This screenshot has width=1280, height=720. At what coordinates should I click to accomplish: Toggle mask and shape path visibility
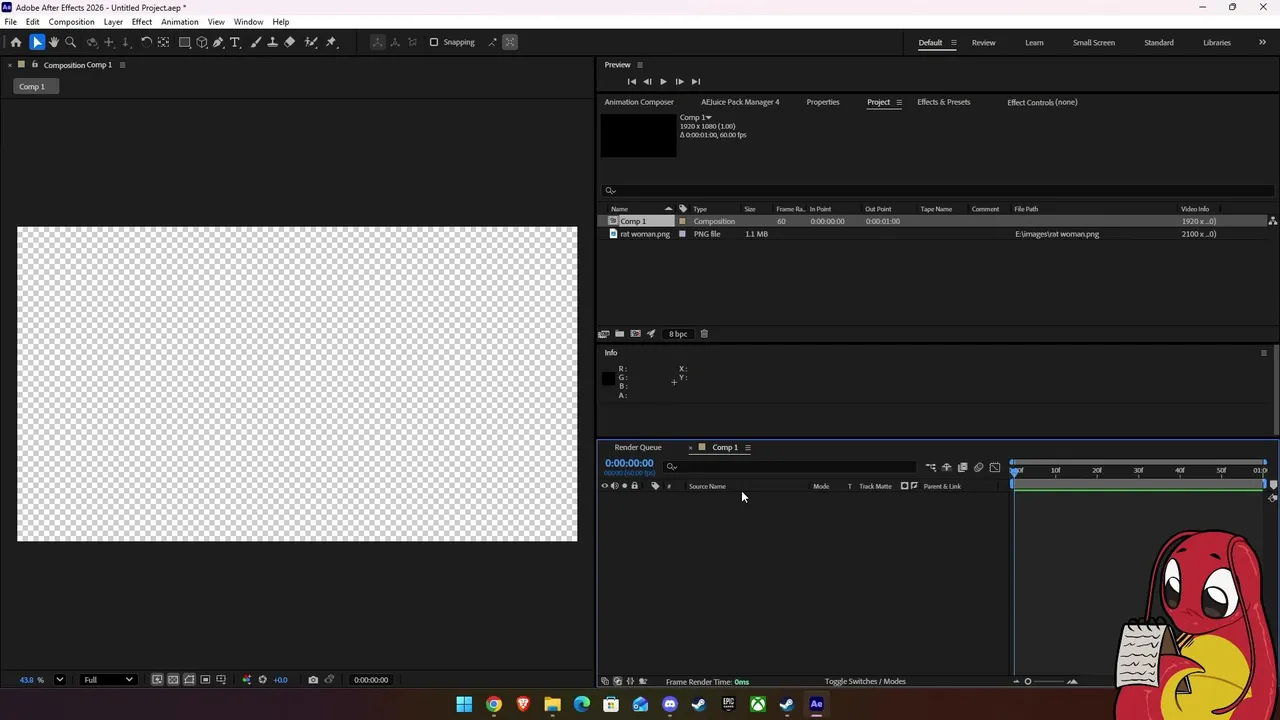[x=189, y=680]
